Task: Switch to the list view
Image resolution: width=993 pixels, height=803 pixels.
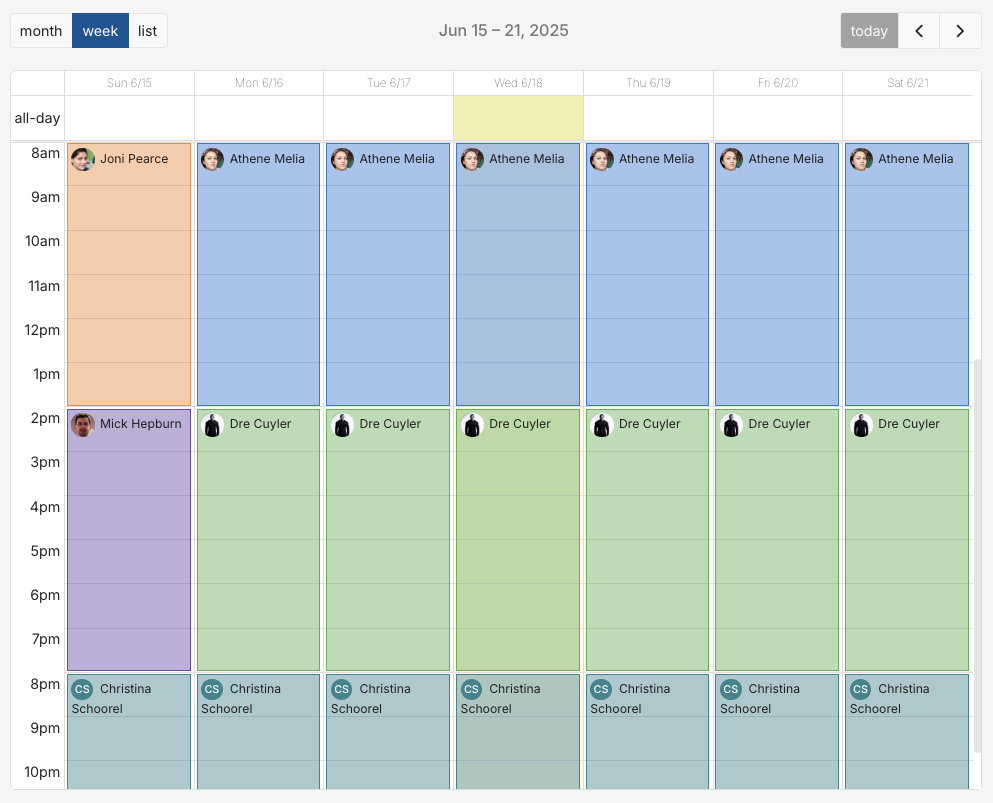Action: pyautogui.click(x=147, y=30)
